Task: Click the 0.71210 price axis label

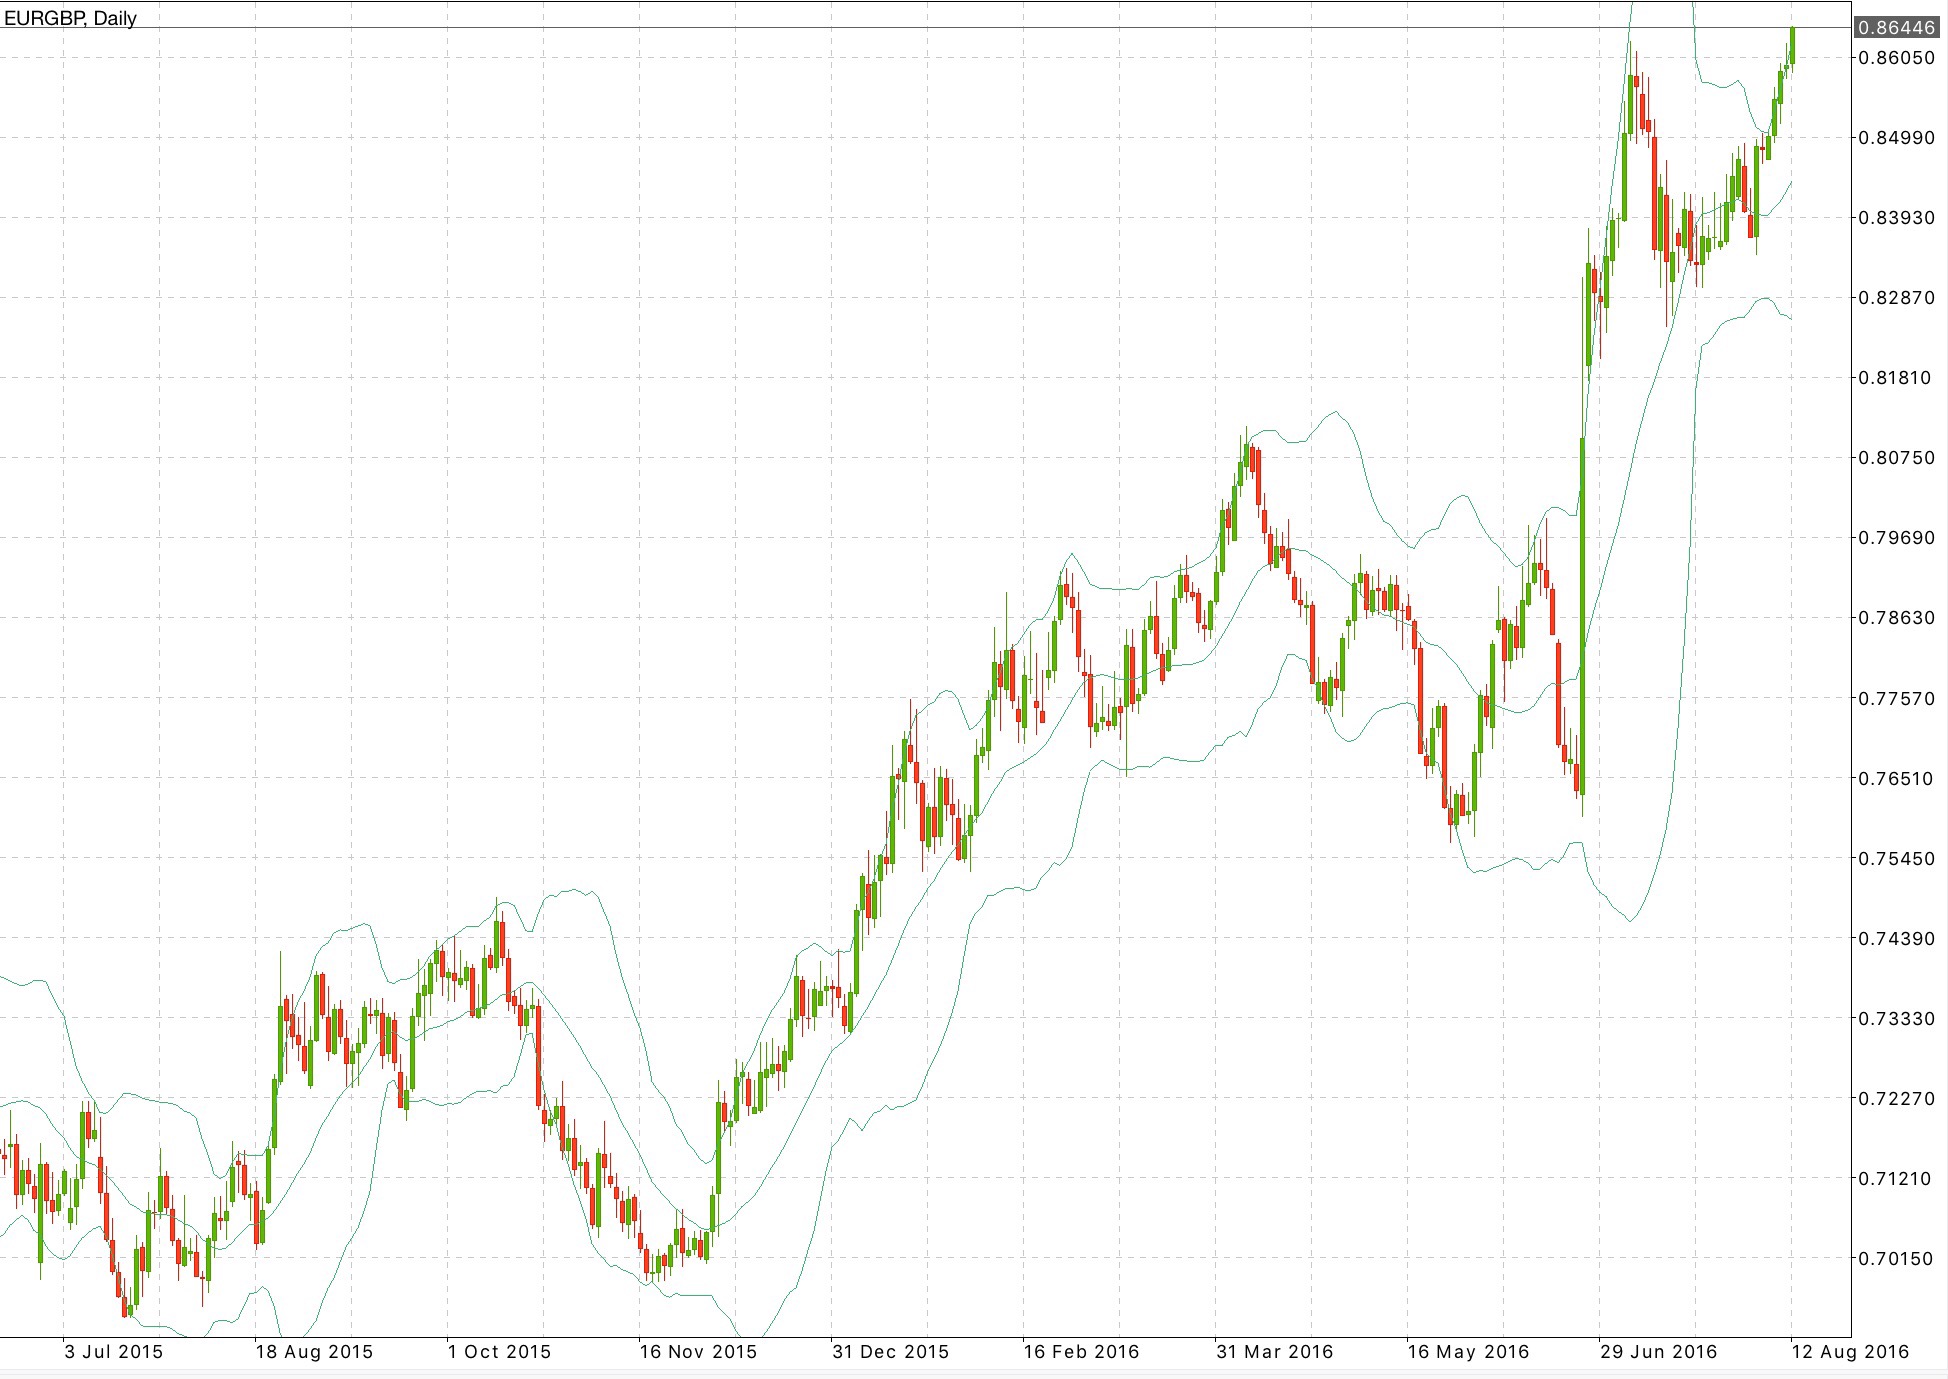Action: tap(1897, 1178)
